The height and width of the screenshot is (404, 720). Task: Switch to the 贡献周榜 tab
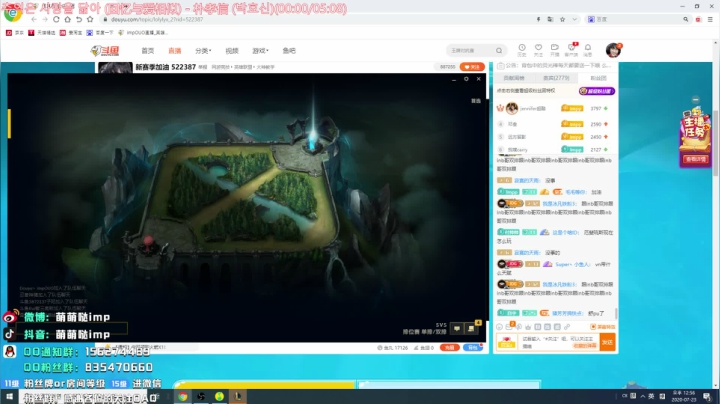click(x=514, y=78)
